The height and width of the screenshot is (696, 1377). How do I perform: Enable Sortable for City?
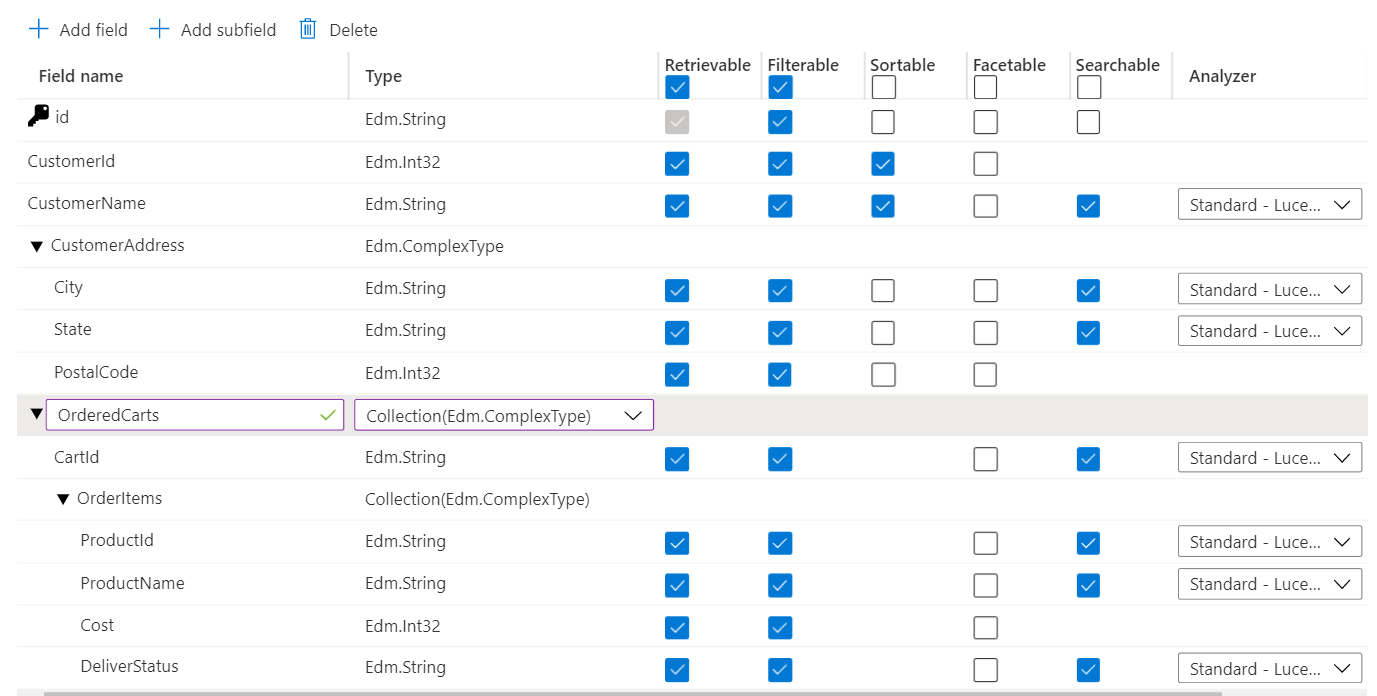(x=883, y=290)
